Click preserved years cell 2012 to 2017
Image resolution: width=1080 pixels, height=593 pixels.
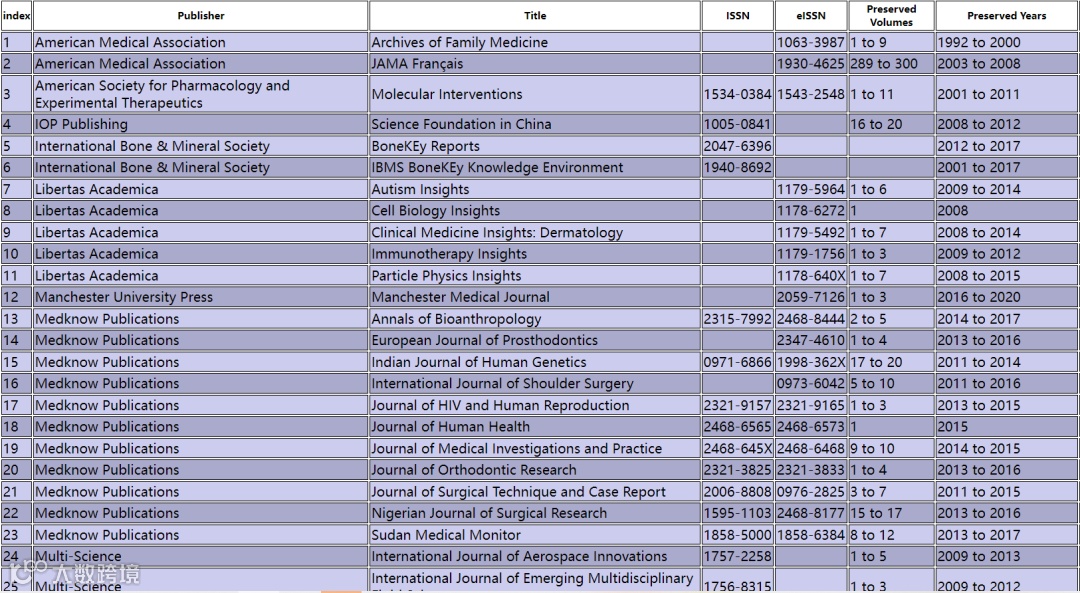(x=1006, y=146)
